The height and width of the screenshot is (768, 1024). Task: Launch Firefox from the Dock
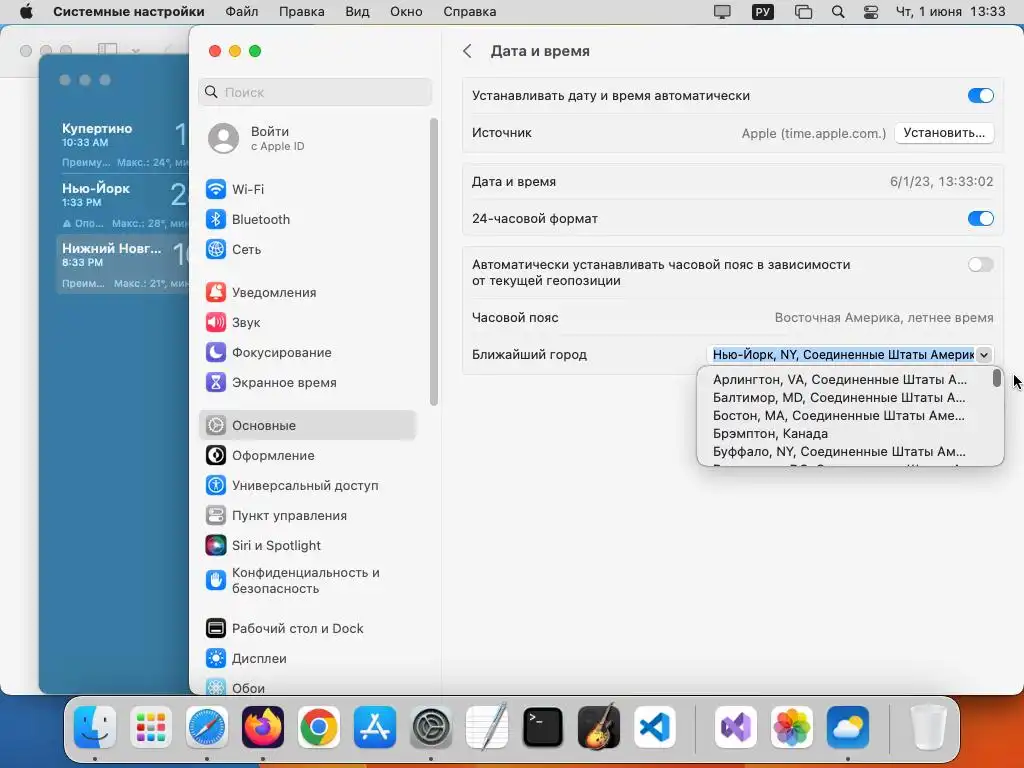(x=263, y=727)
